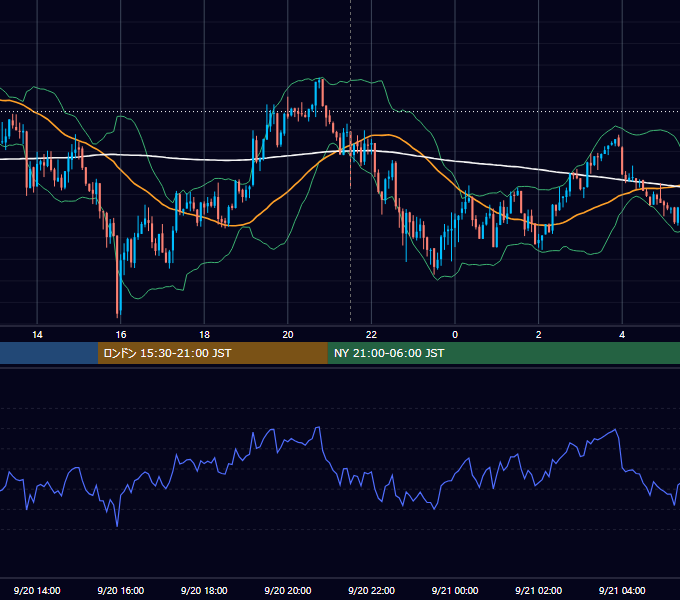
Task: Click the 0 hour label on price chart axis
Action: [x=455, y=335]
